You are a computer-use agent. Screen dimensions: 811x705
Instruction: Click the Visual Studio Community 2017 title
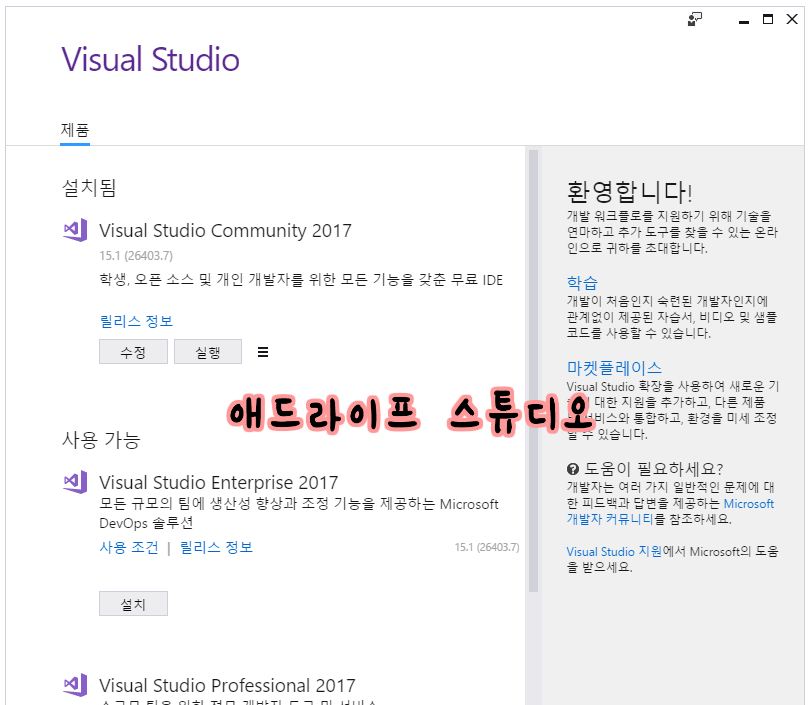[225, 231]
